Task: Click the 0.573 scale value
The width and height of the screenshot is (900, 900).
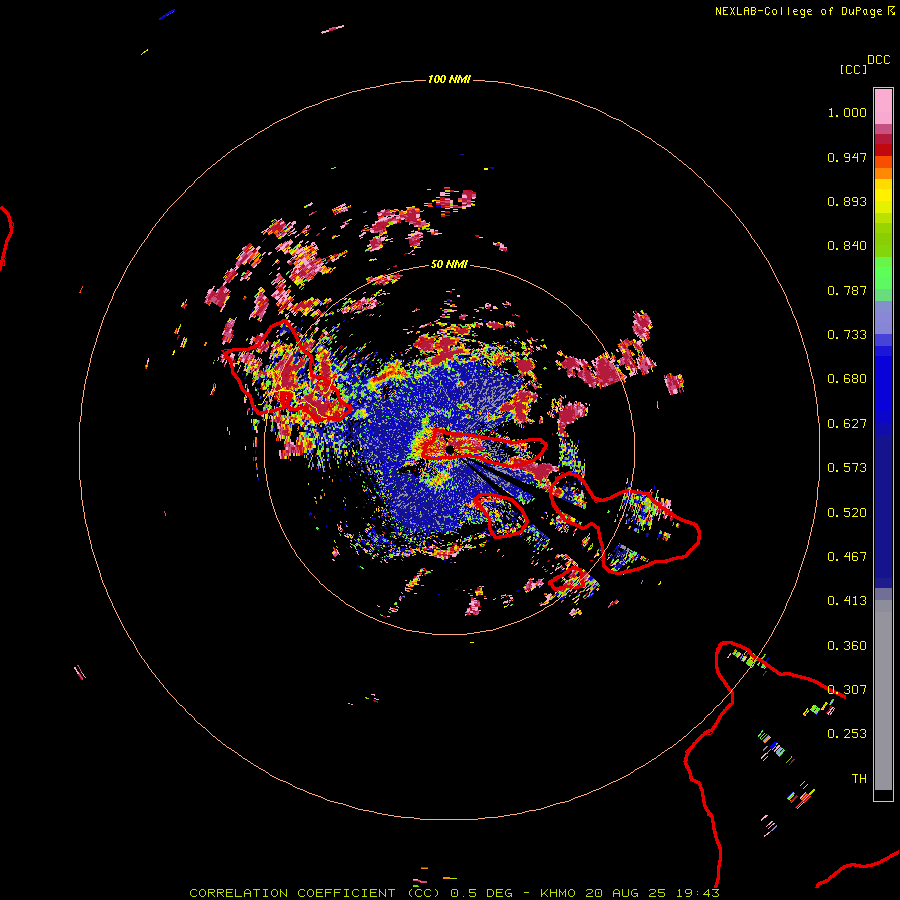Action: 847,468
